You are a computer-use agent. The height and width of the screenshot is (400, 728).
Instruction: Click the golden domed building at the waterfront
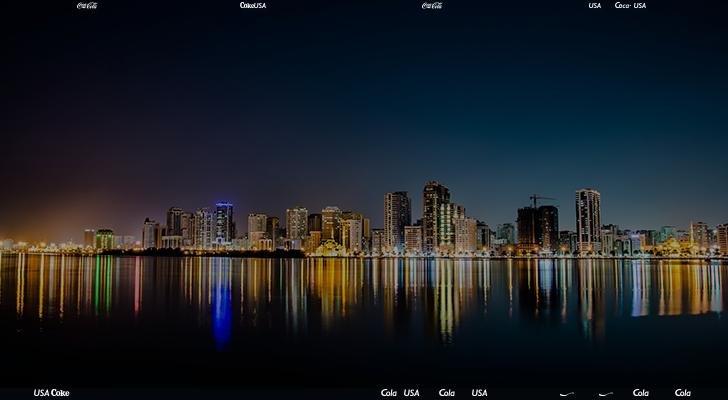(x=327, y=247)
